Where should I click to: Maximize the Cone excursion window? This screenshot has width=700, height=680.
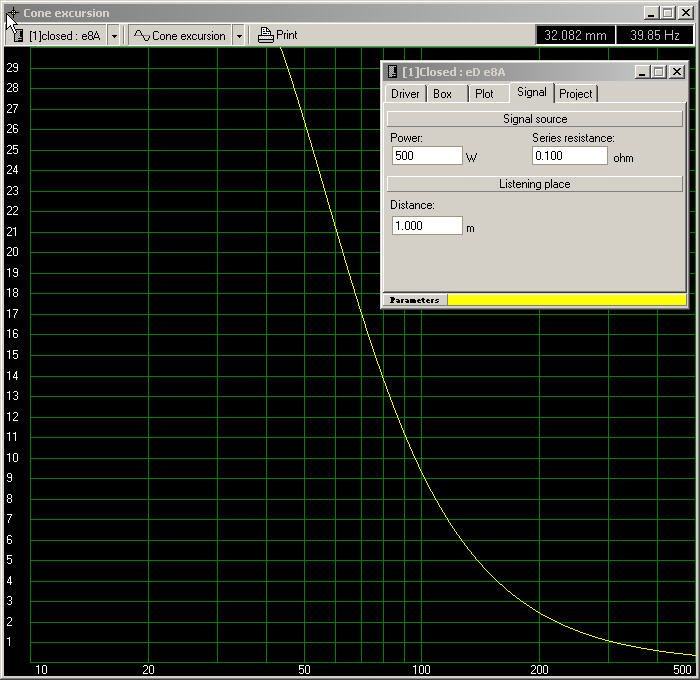click(x=667, y=13)
